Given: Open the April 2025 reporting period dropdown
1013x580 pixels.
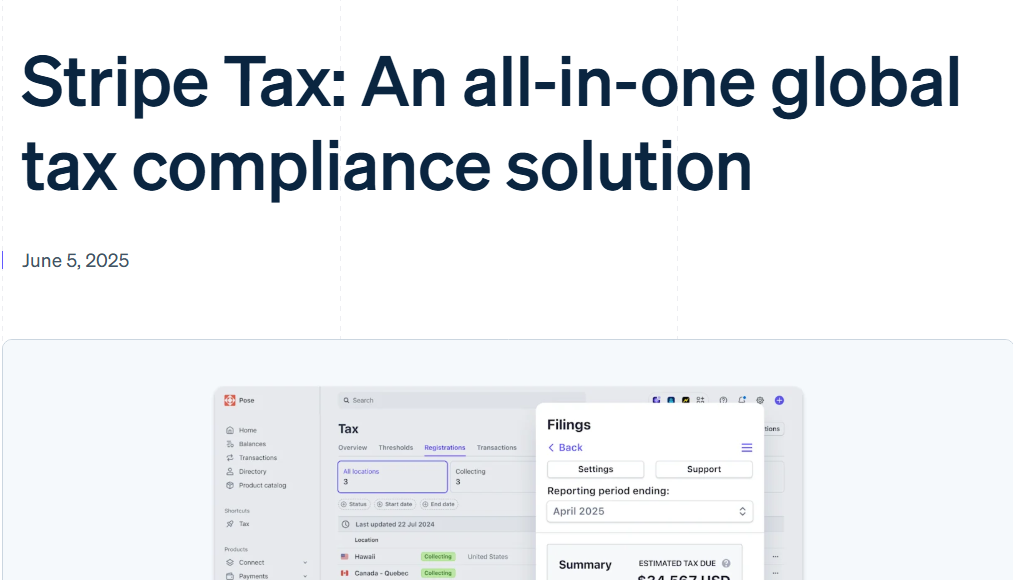Looking at the screenshot, I should (648, 511).
